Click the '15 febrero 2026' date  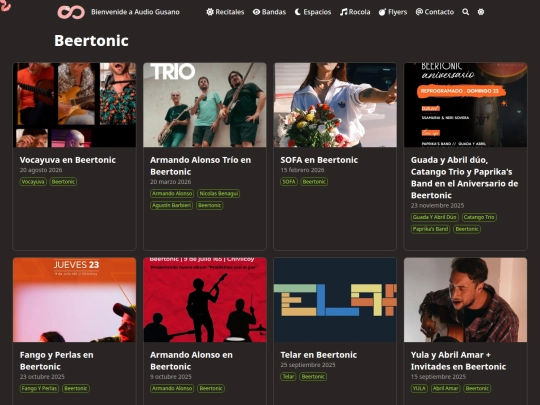pyautogui.click(x=302, y=170)
